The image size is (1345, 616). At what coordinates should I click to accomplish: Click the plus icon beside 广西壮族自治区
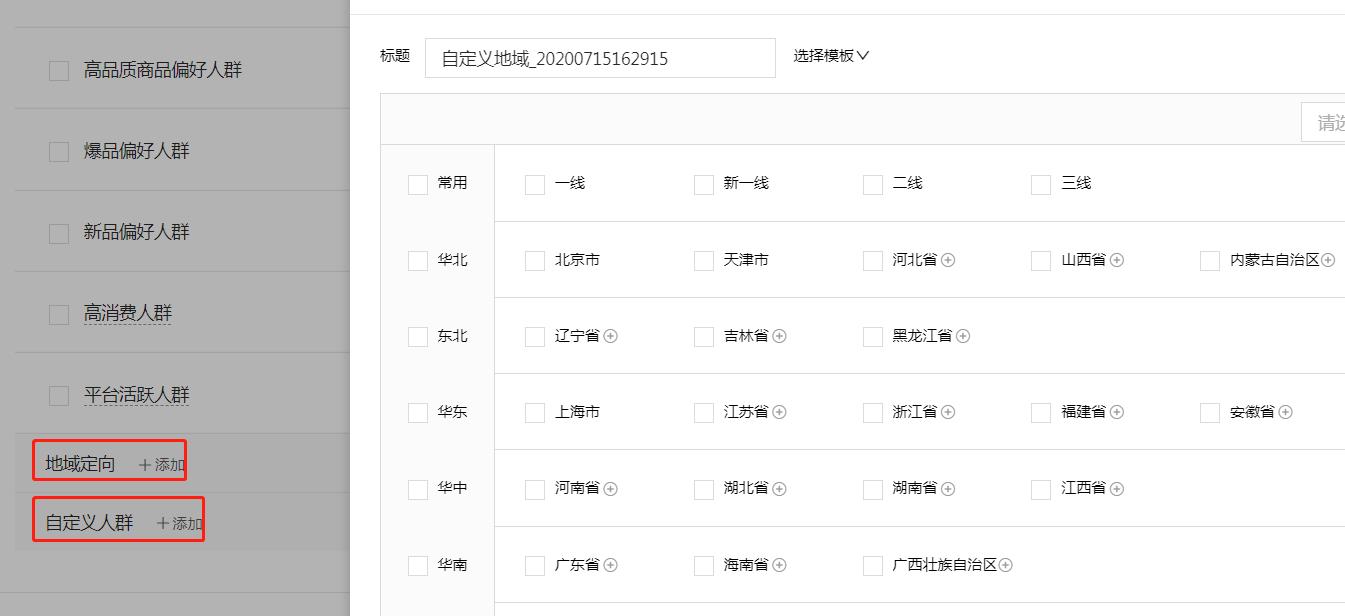[x=1005, y=565]
